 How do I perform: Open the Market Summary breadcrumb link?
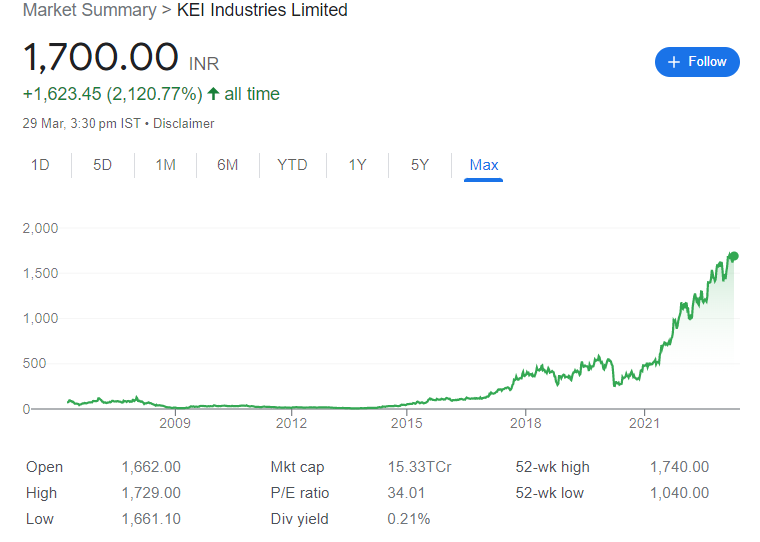pos(90,10)
